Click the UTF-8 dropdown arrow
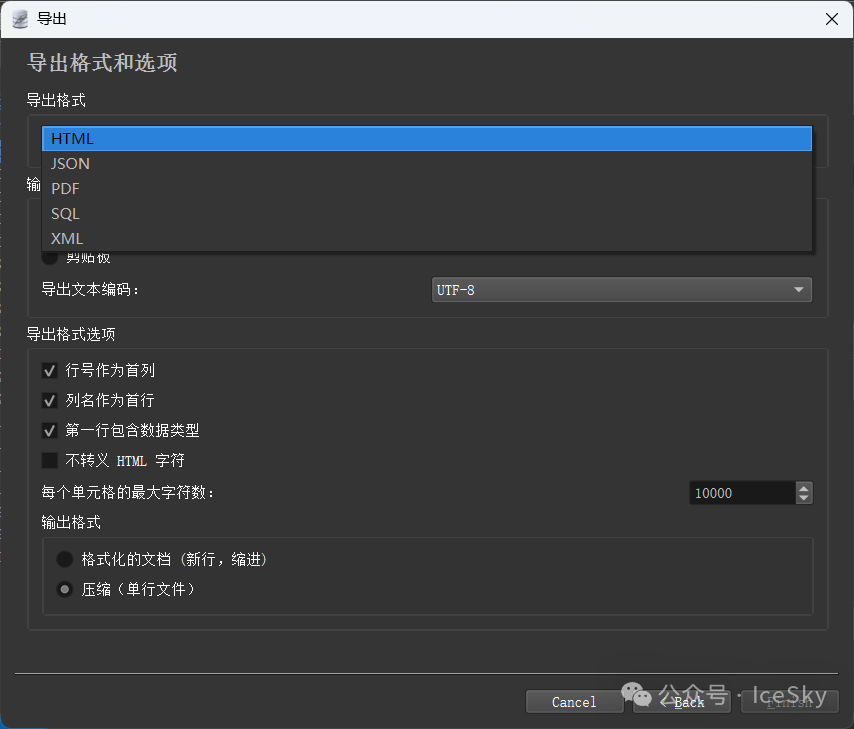Image resolution: width=854 pixels, height=729 pixels. coord(798,290)
